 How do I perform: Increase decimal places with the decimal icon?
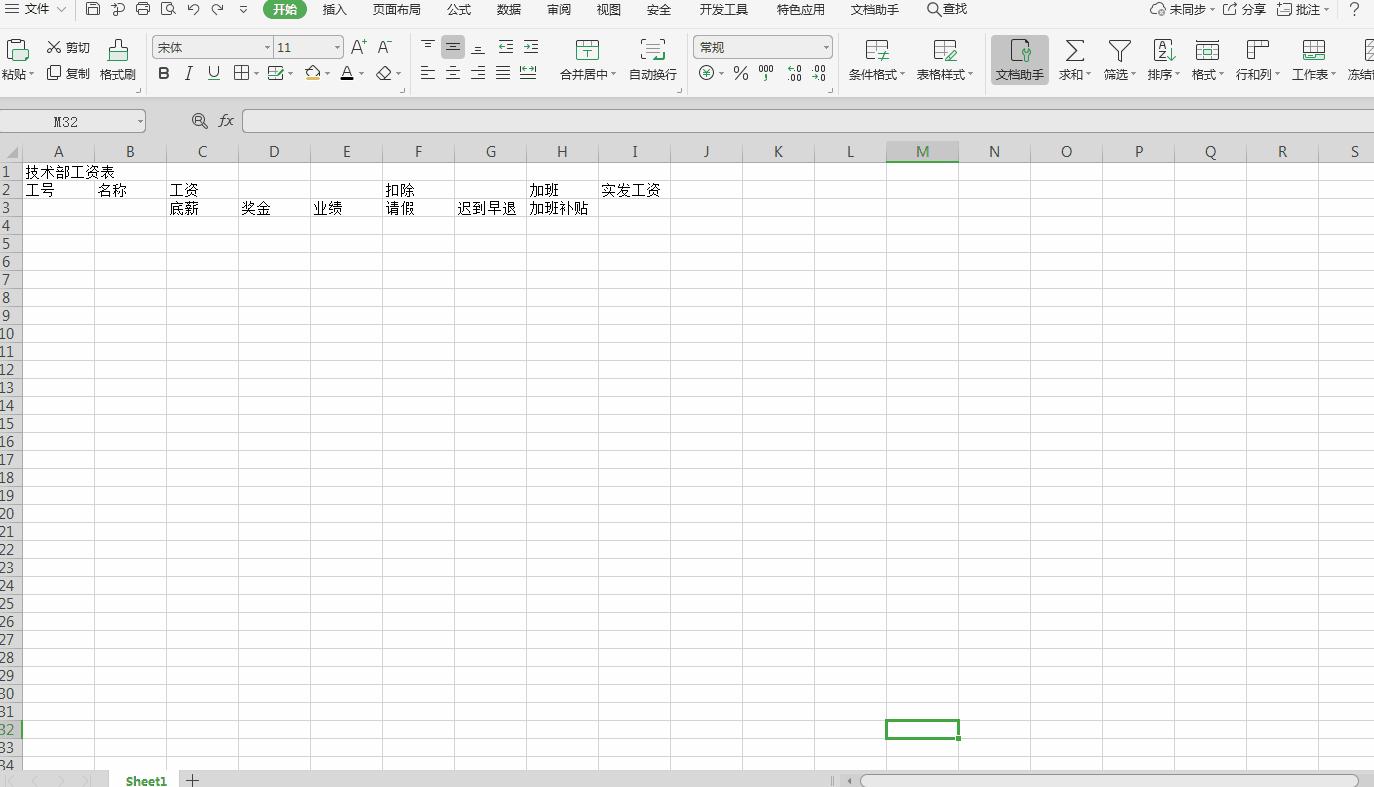pos(793,73)
